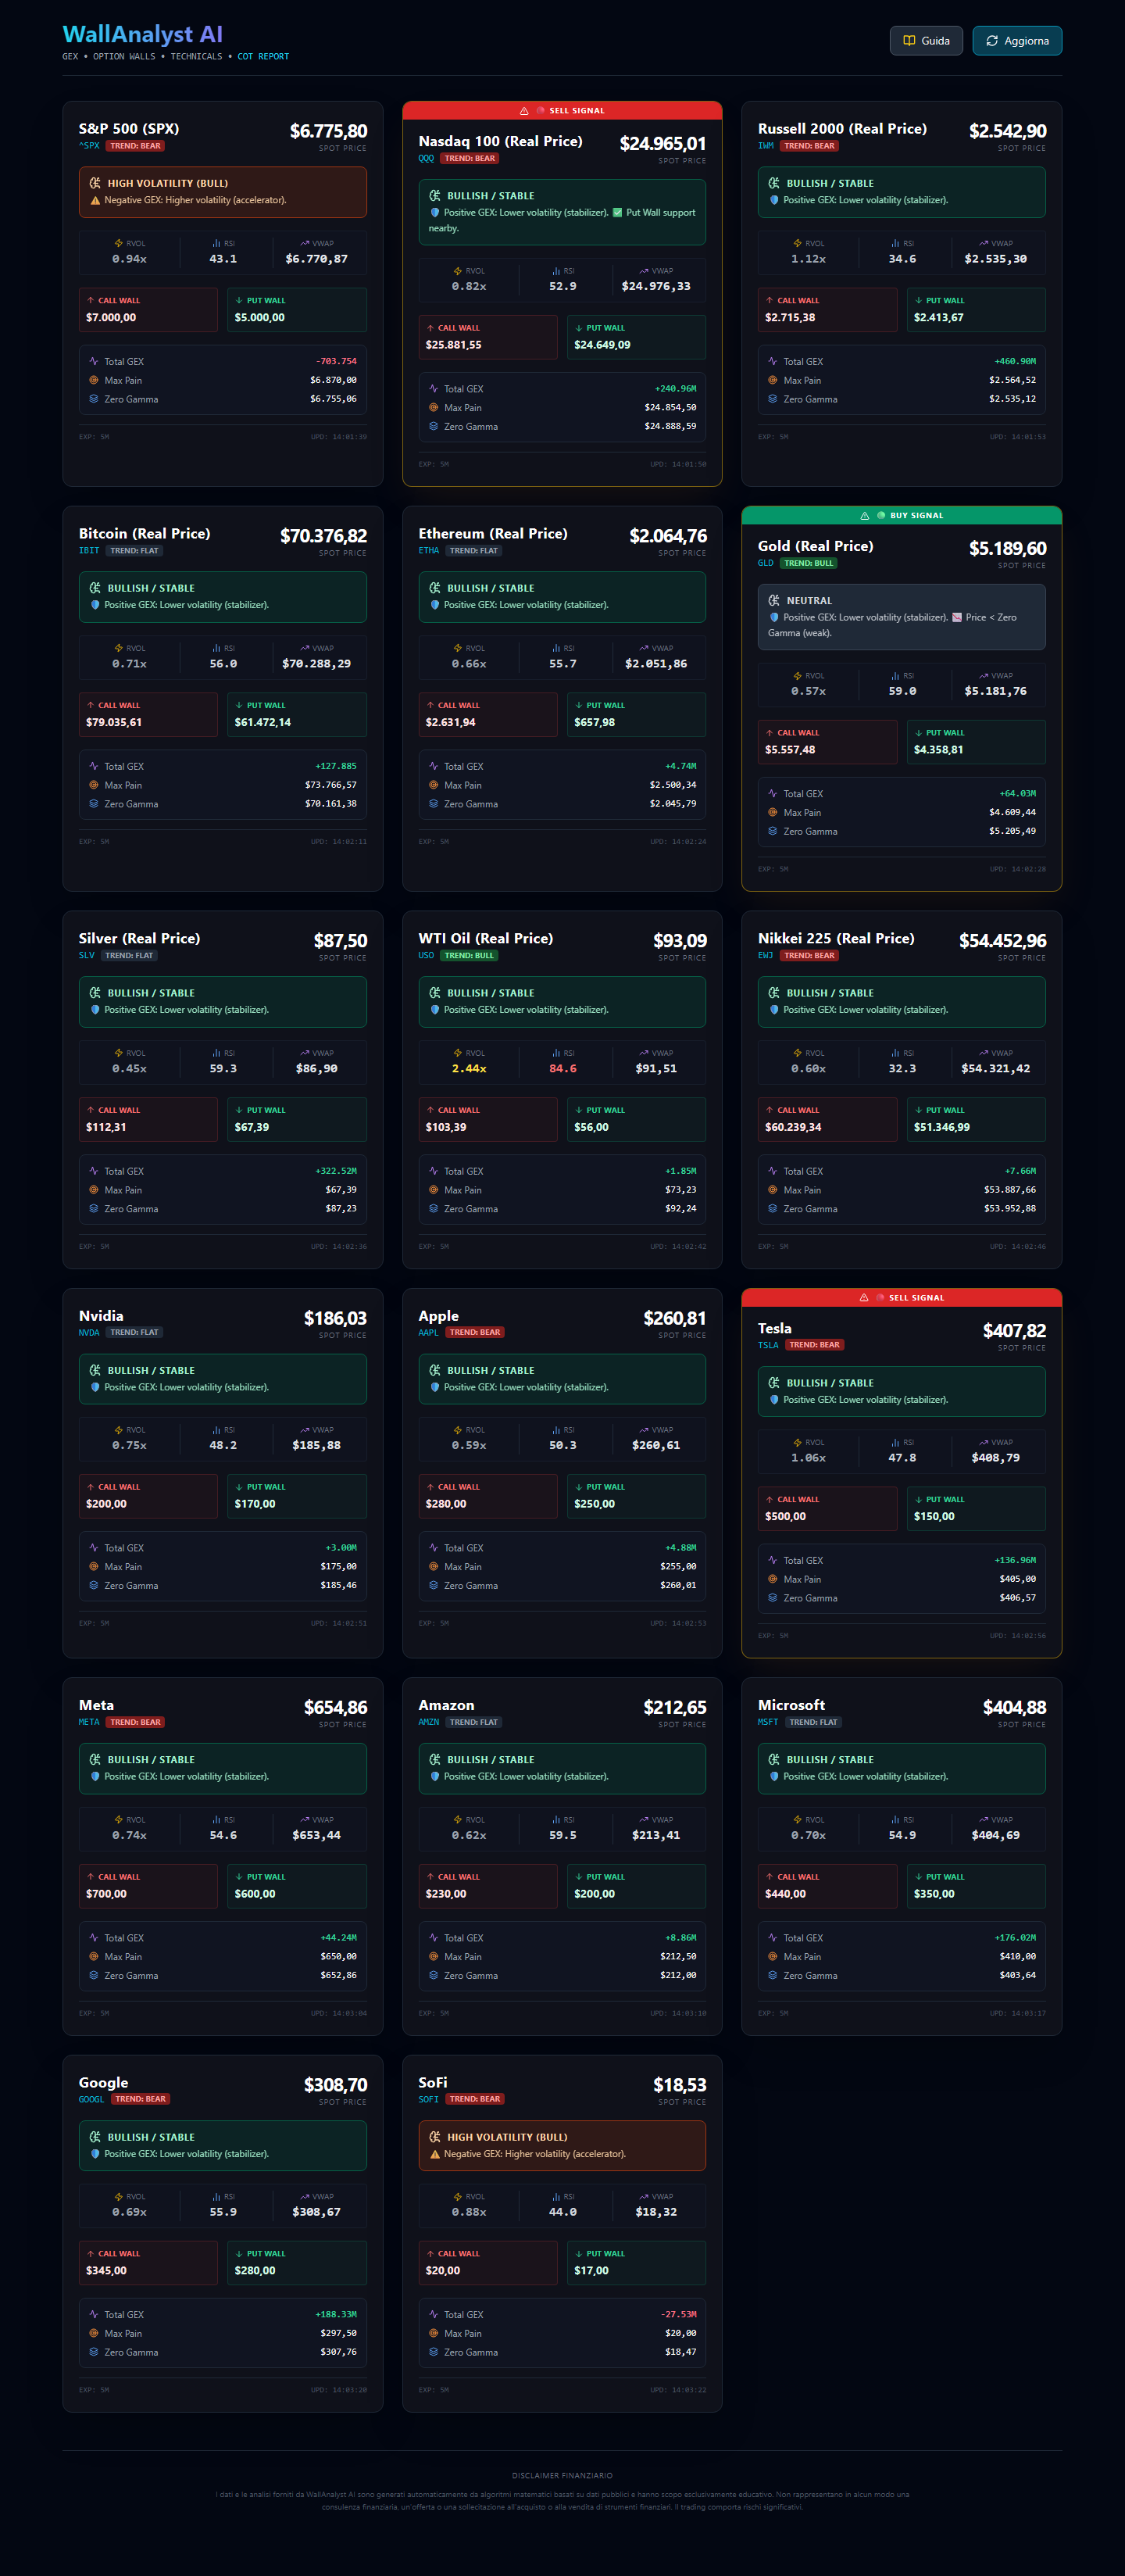Image resolution: width=1125 pixels, height=2576 pixels.
Task: Click the Zero Gamma layers icon in Silver card
Action: [94, 1209]
